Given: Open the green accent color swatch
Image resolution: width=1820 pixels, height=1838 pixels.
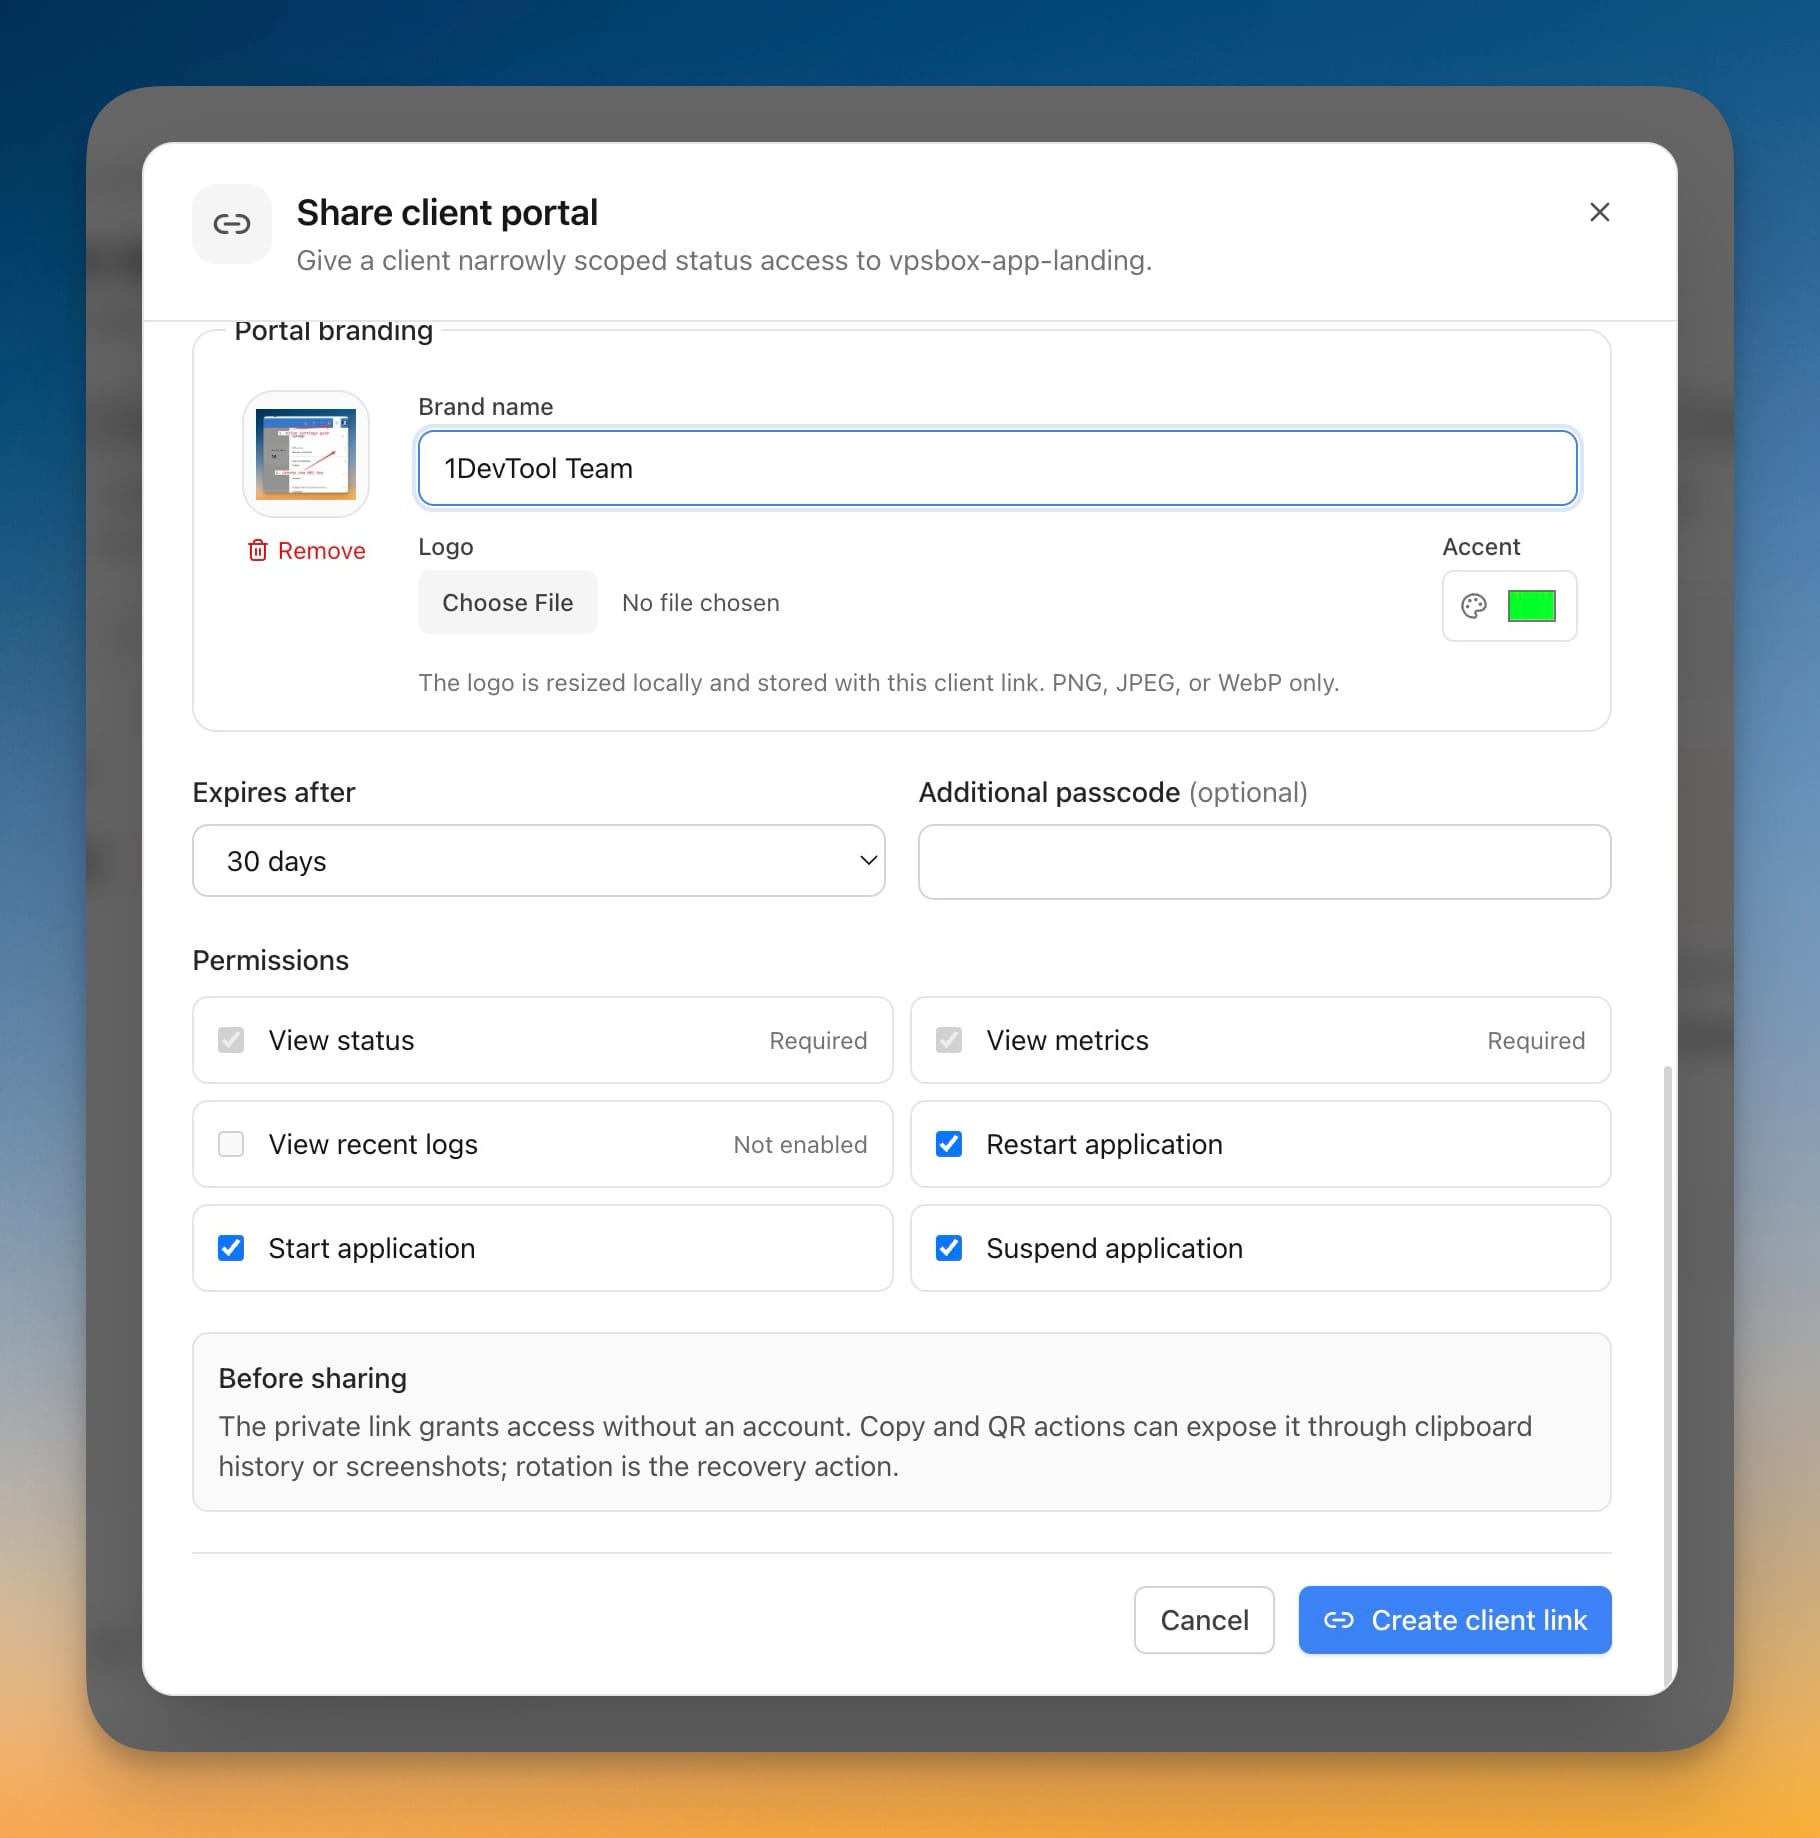Looking at the screenshot, I should coord(1531,606).
